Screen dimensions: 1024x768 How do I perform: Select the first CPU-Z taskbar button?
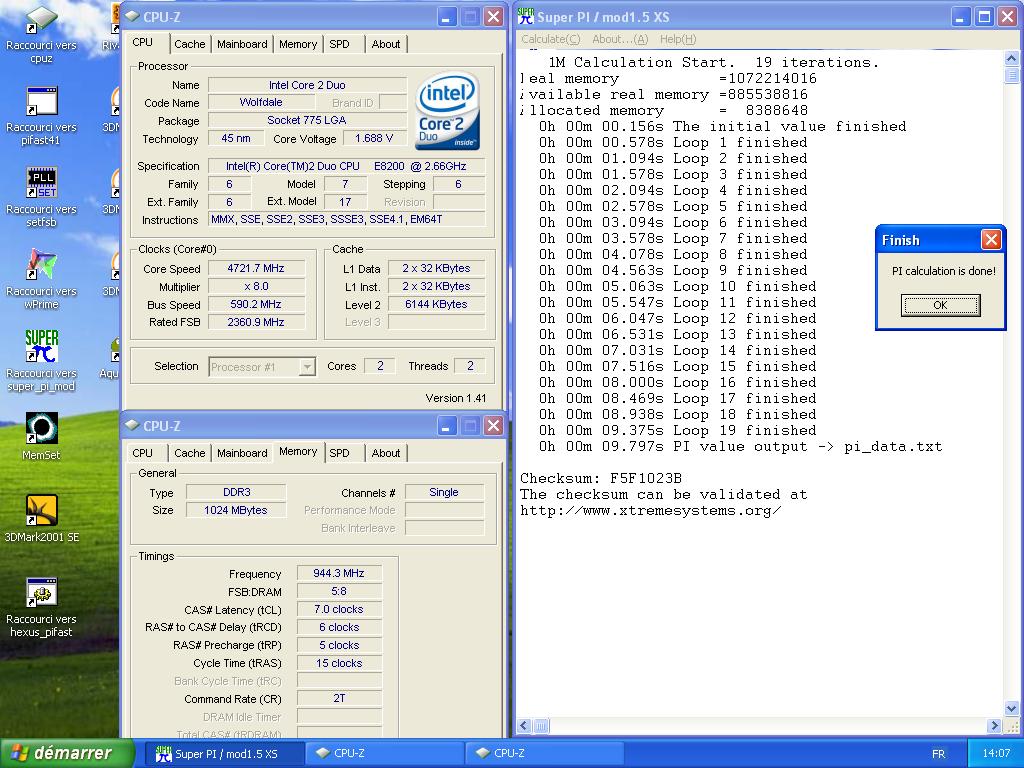pos(385,754)
